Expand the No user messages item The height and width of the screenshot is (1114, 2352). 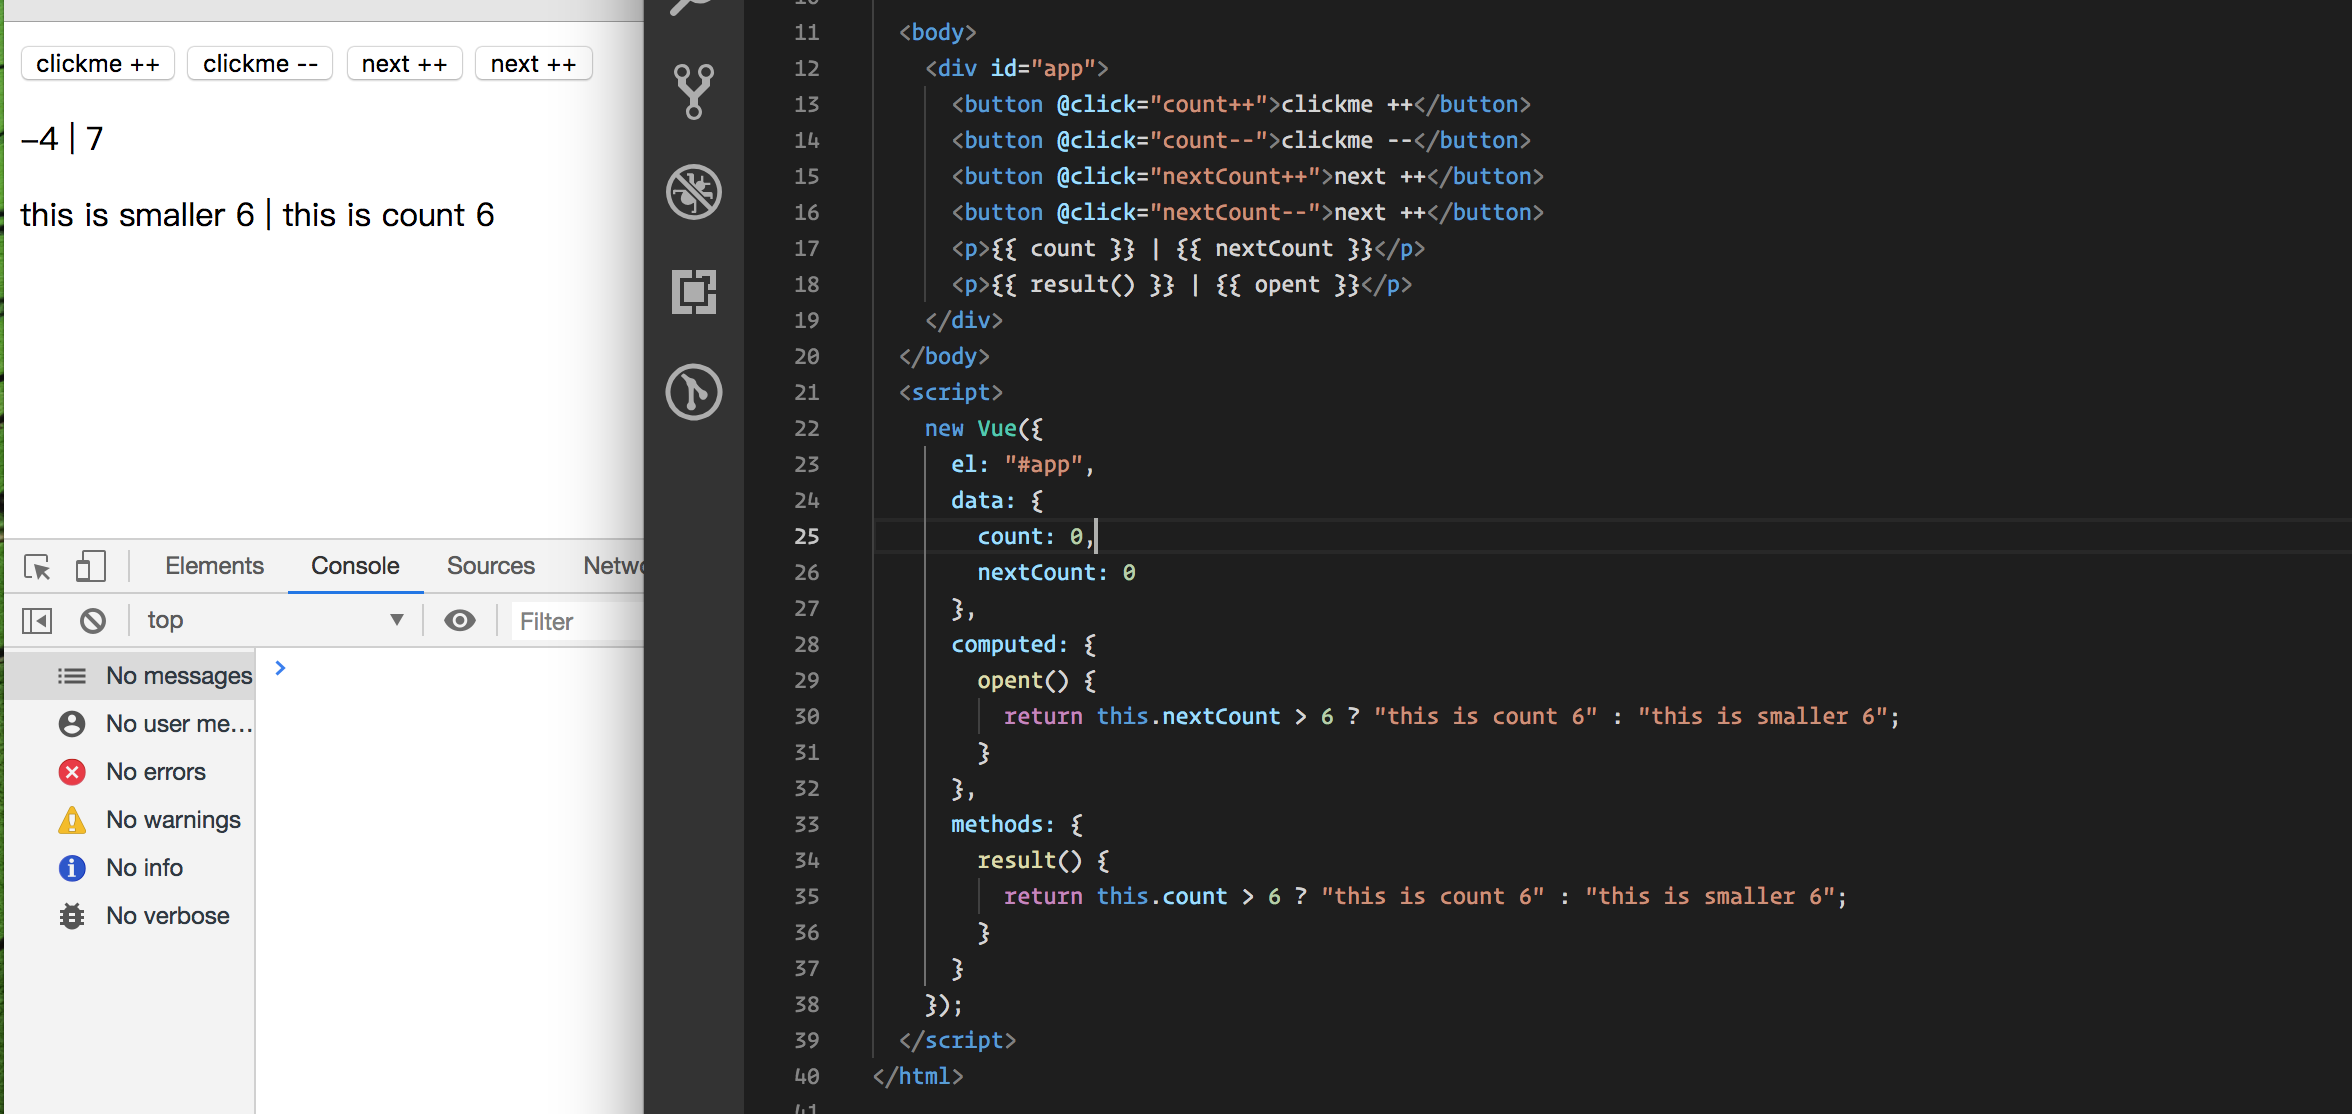pos(178,724)
